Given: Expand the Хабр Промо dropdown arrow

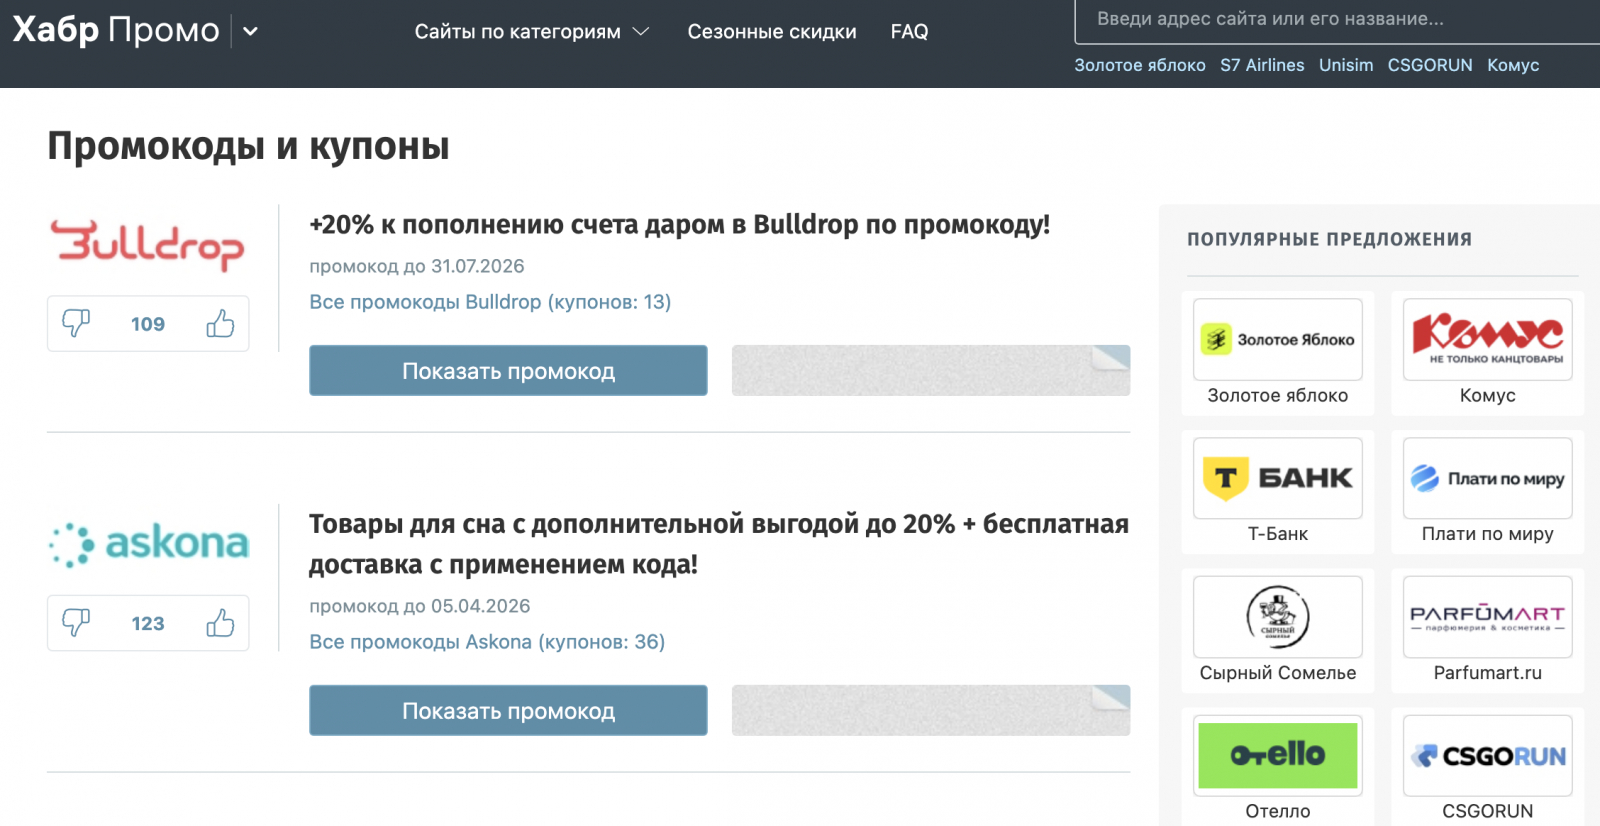Looking at the screenshot, I should pyautogui.click(x=251, y=31).
